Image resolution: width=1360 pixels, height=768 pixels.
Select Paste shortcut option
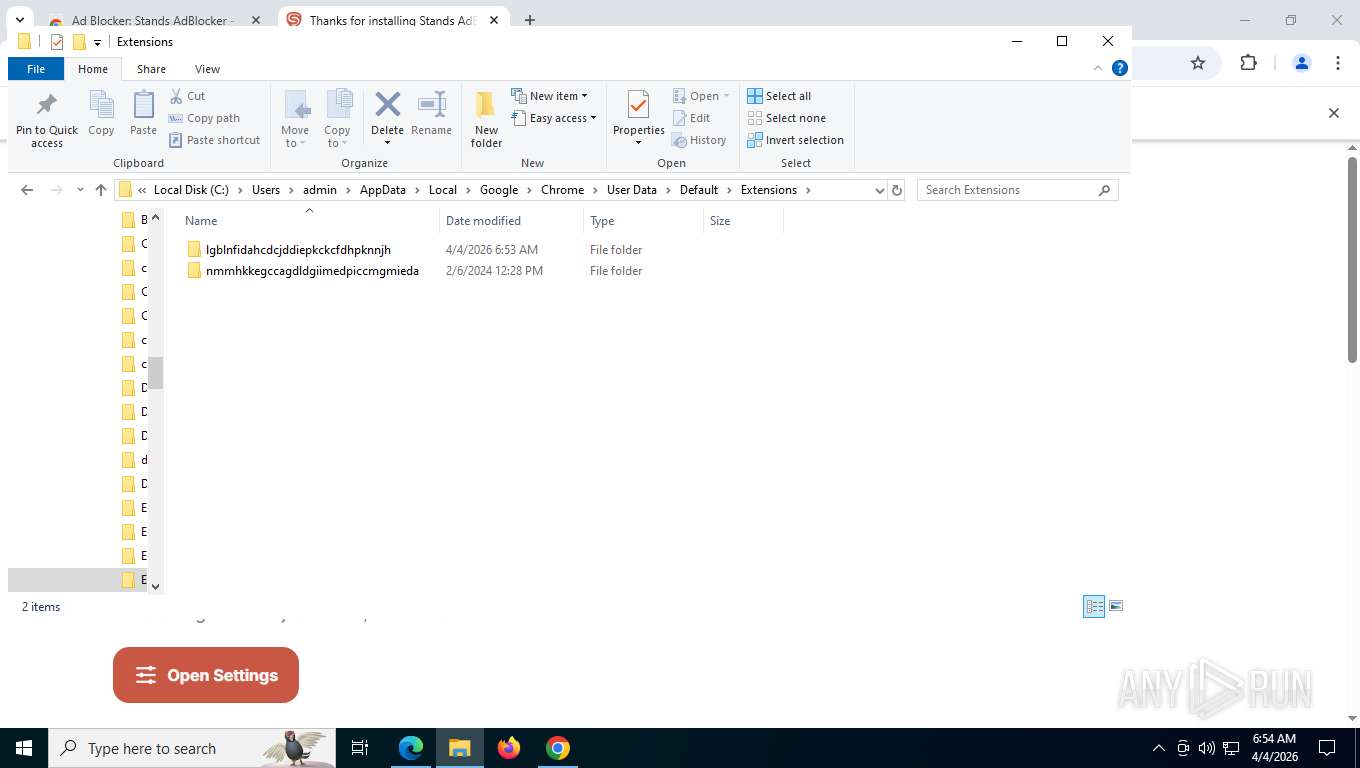point(214,140)
